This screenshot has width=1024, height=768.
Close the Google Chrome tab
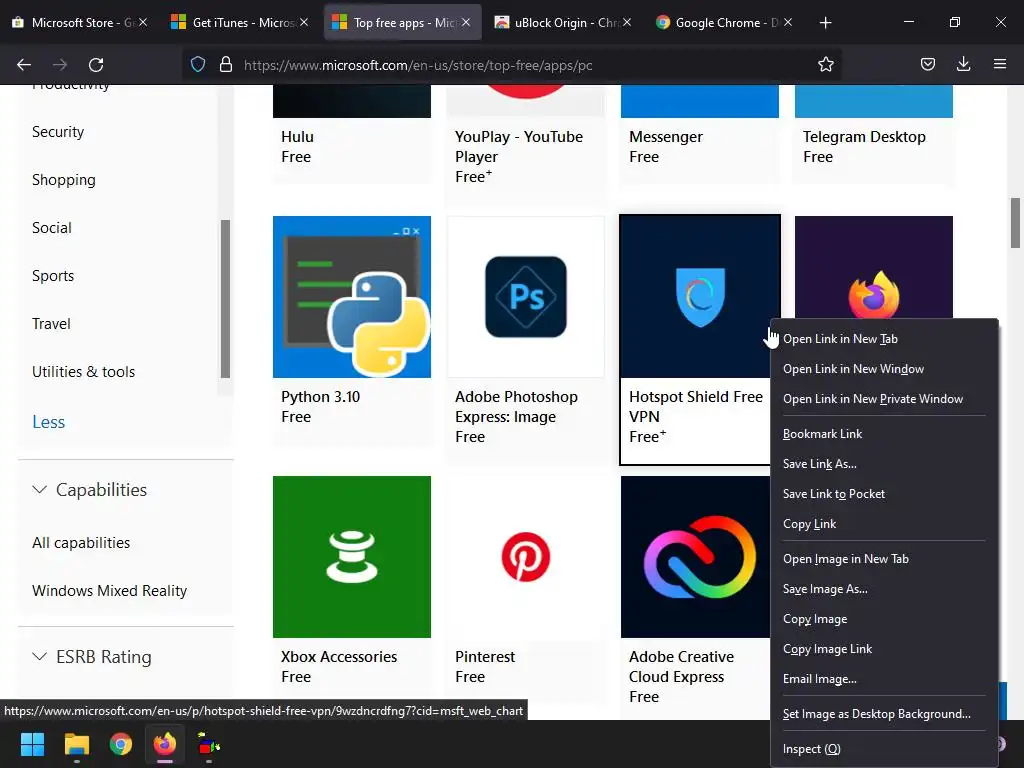pos(788,22)
